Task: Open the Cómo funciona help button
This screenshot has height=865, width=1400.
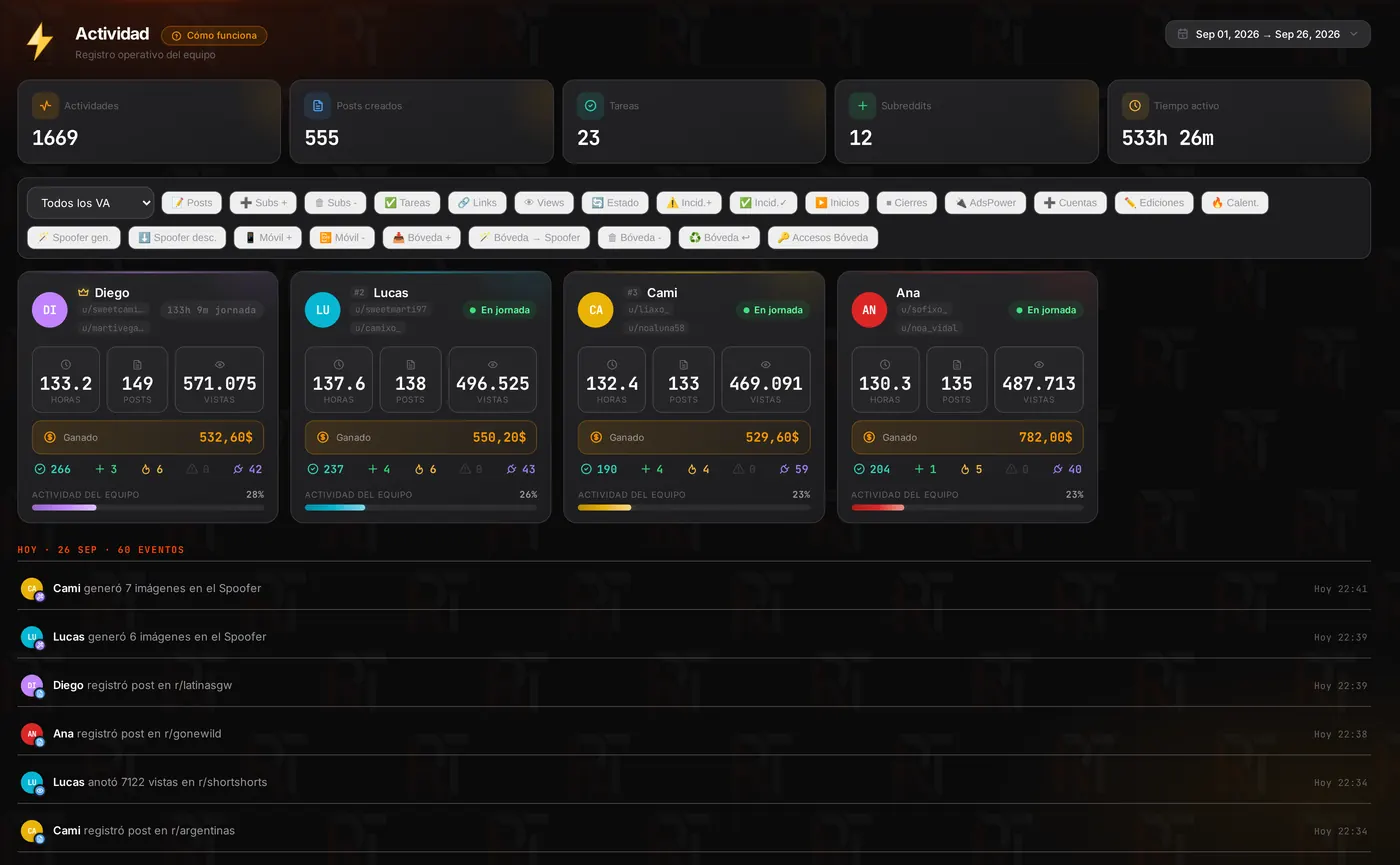Action: point(214,36)
